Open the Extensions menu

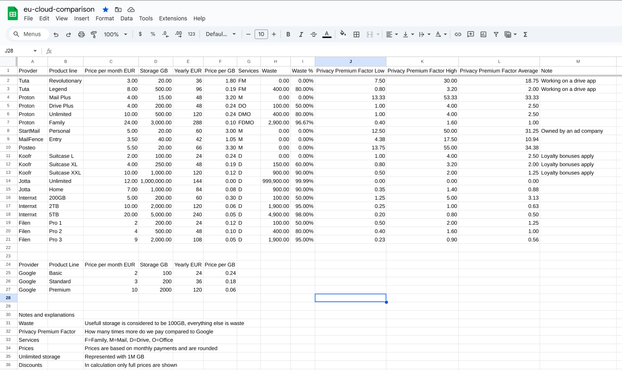173,19
